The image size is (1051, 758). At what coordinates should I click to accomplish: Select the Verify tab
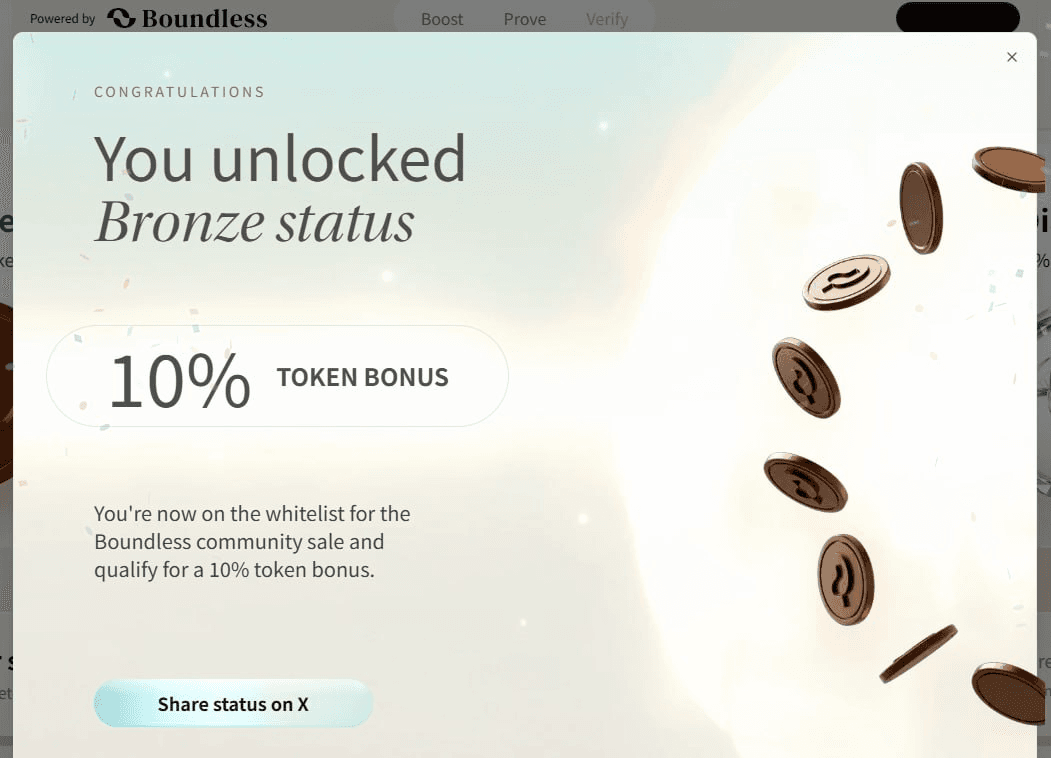tap(607, 19)
